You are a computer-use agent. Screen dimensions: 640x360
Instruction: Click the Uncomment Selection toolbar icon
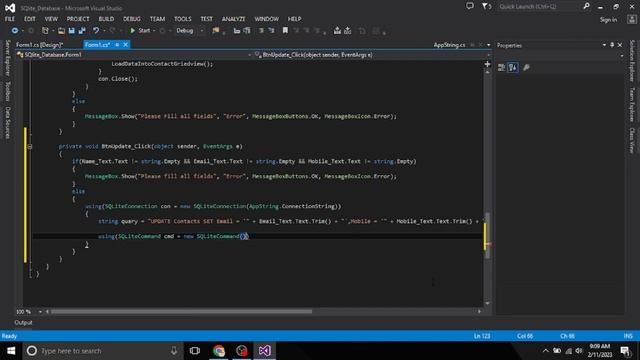tap(271, 31)
